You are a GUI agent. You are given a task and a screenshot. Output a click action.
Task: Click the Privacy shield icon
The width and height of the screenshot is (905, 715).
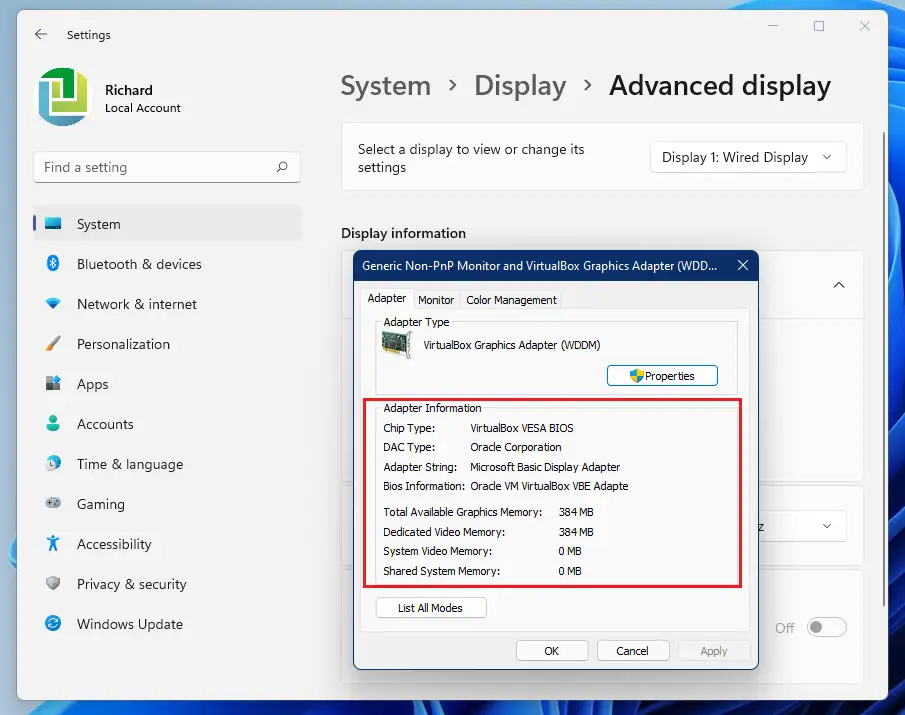[x=53, y=583]
